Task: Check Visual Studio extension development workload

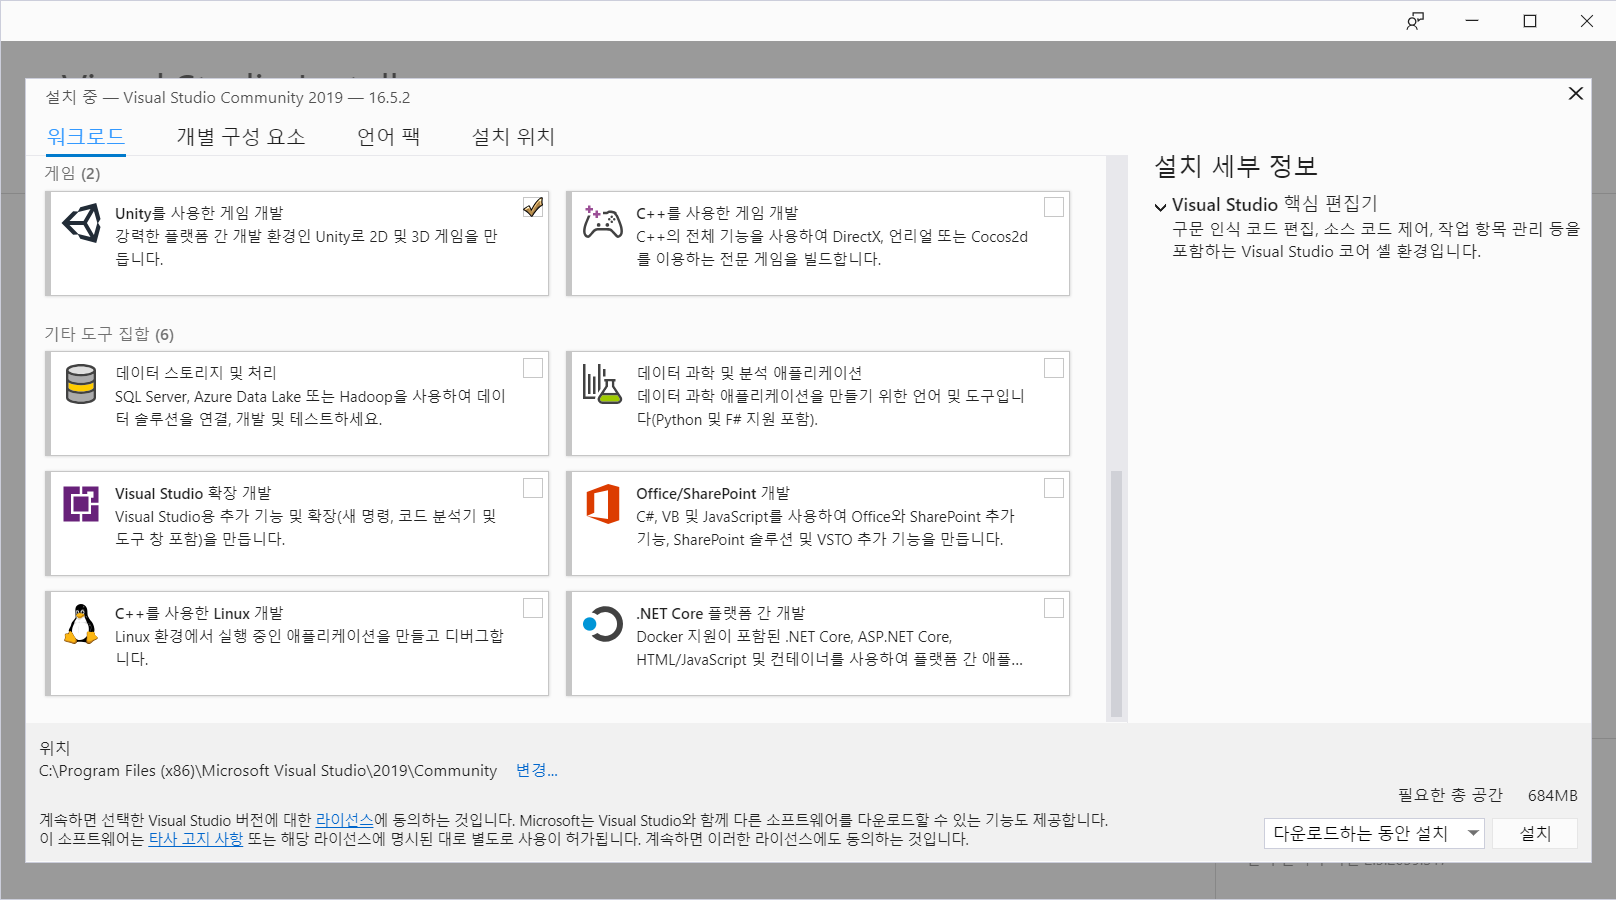Action: 533,488
